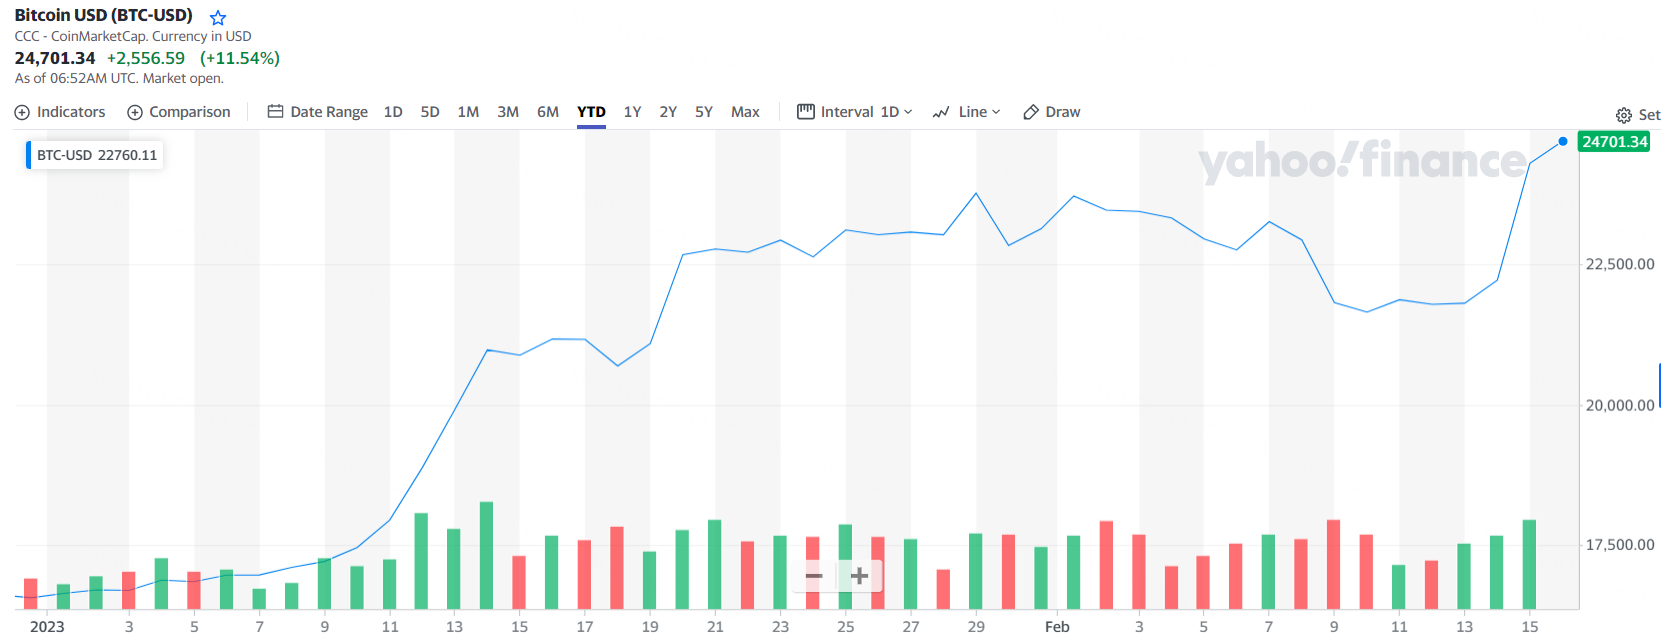
Task: Zoom out with the minus button
Action: [x=814, y=576]
